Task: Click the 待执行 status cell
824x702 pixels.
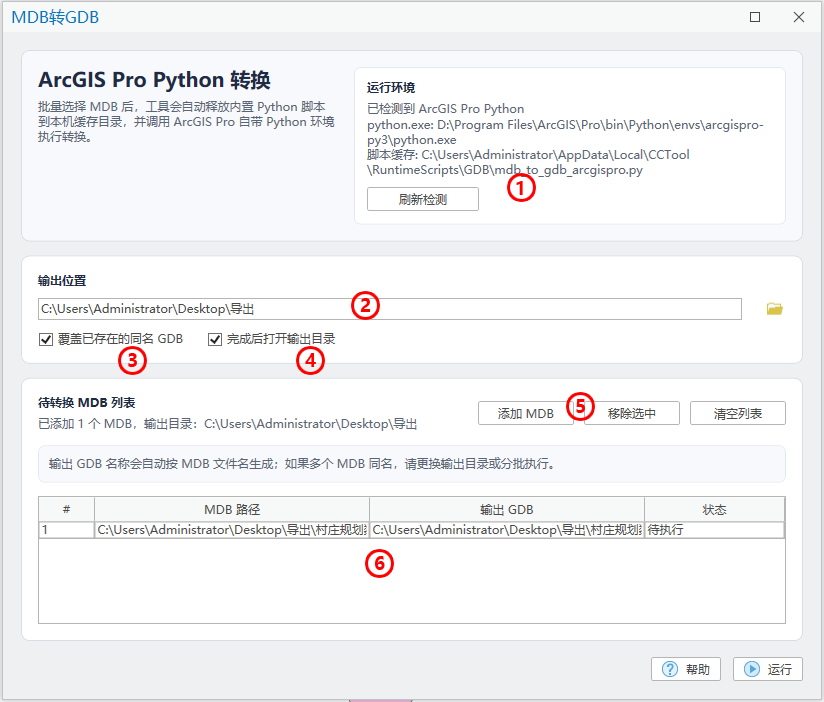Action: pos(714,530)
